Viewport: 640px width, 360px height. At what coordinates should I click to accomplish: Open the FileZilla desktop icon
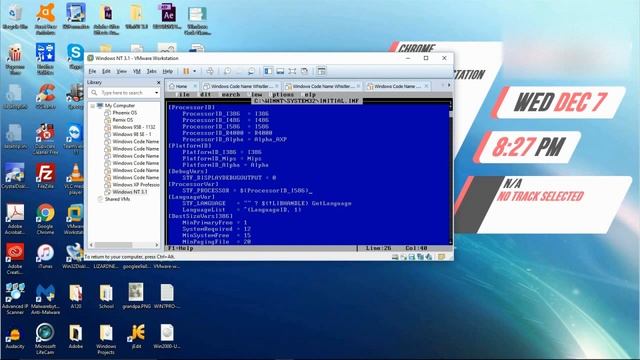click(45, 176)
